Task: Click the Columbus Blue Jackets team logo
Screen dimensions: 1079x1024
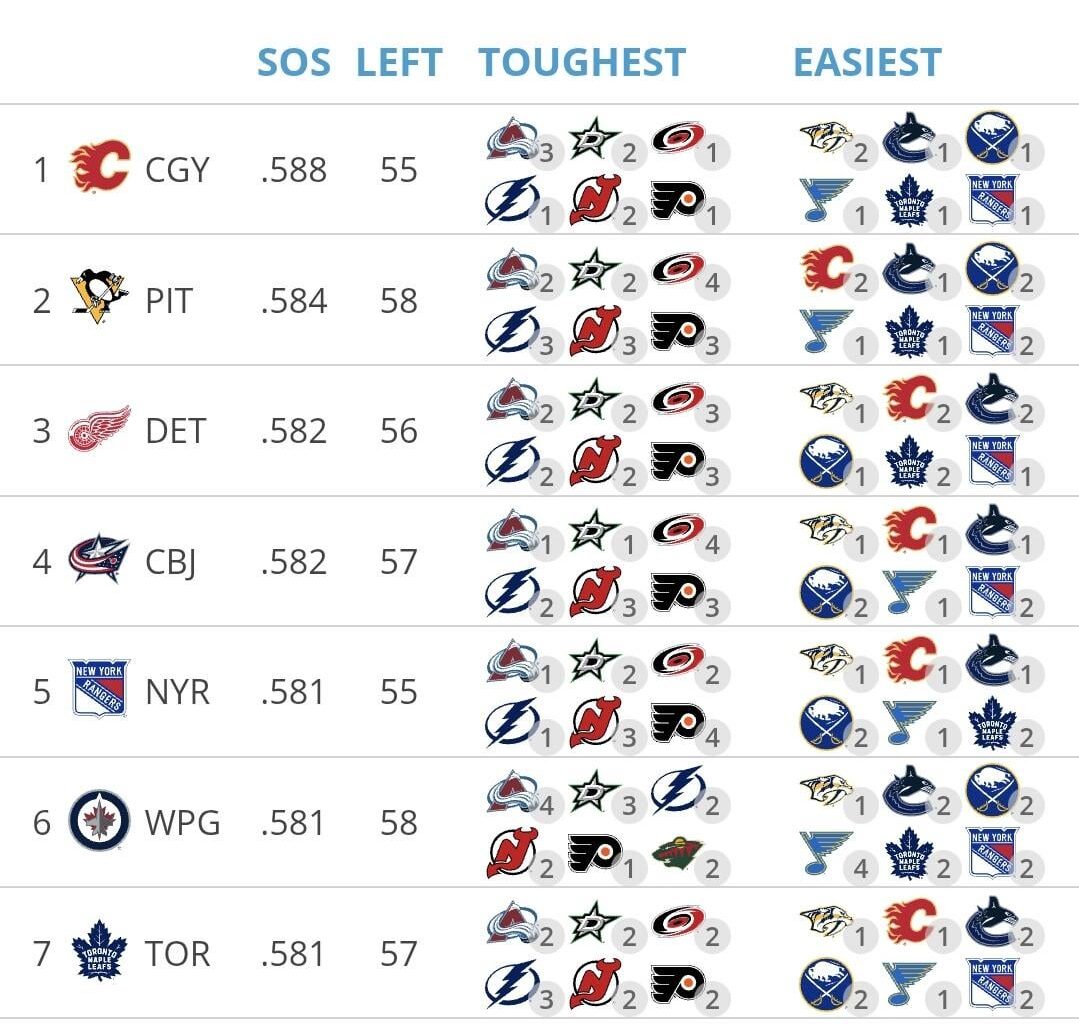Action: pyautogui.click(x=100, y=560)
